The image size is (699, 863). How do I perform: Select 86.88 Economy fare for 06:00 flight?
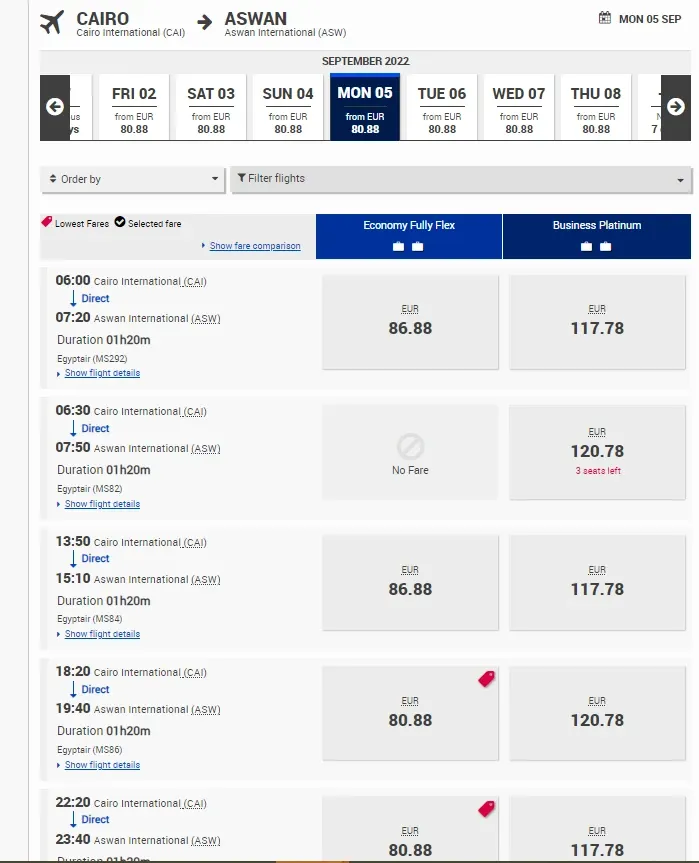[x=410, y=320]
